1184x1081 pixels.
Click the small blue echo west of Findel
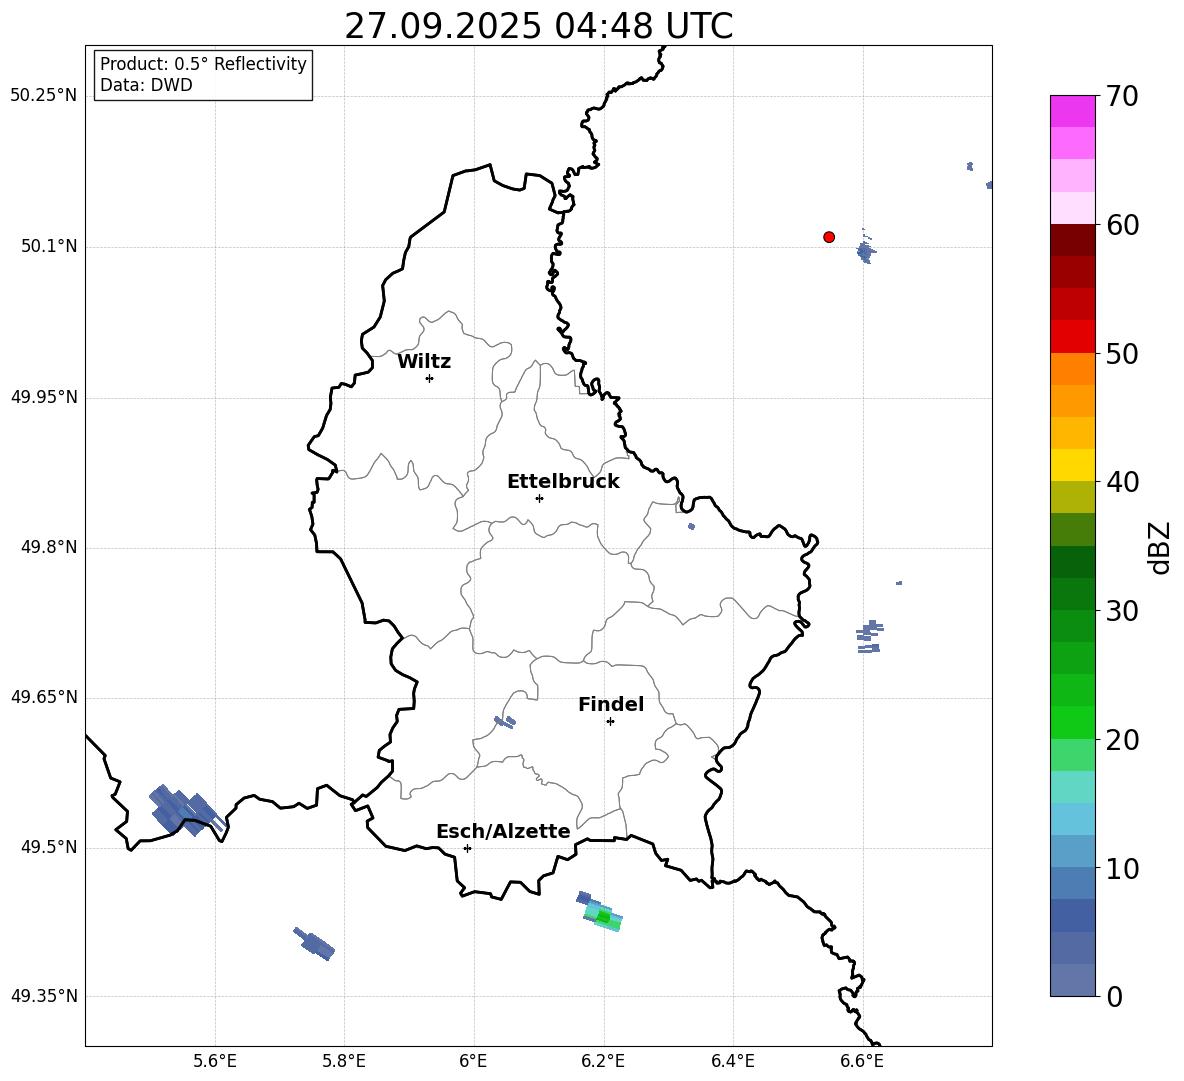(x=504, y=722)
